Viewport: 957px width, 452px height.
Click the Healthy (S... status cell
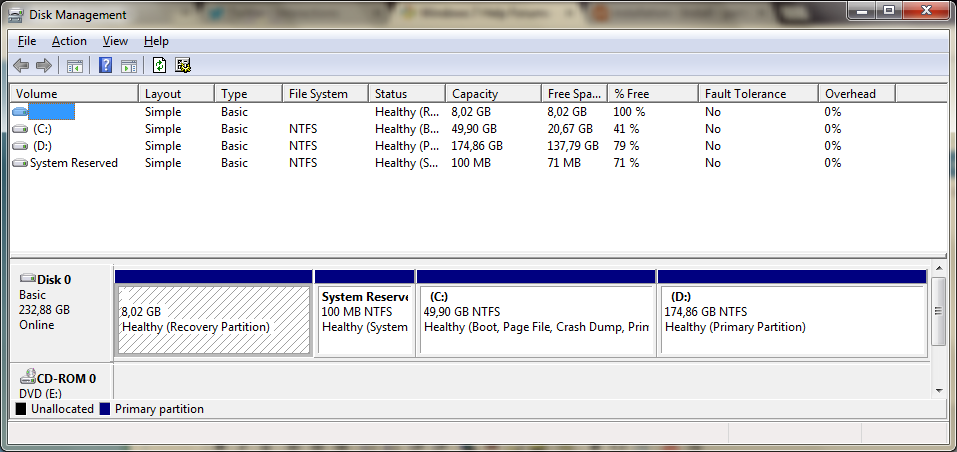(407, 163)
